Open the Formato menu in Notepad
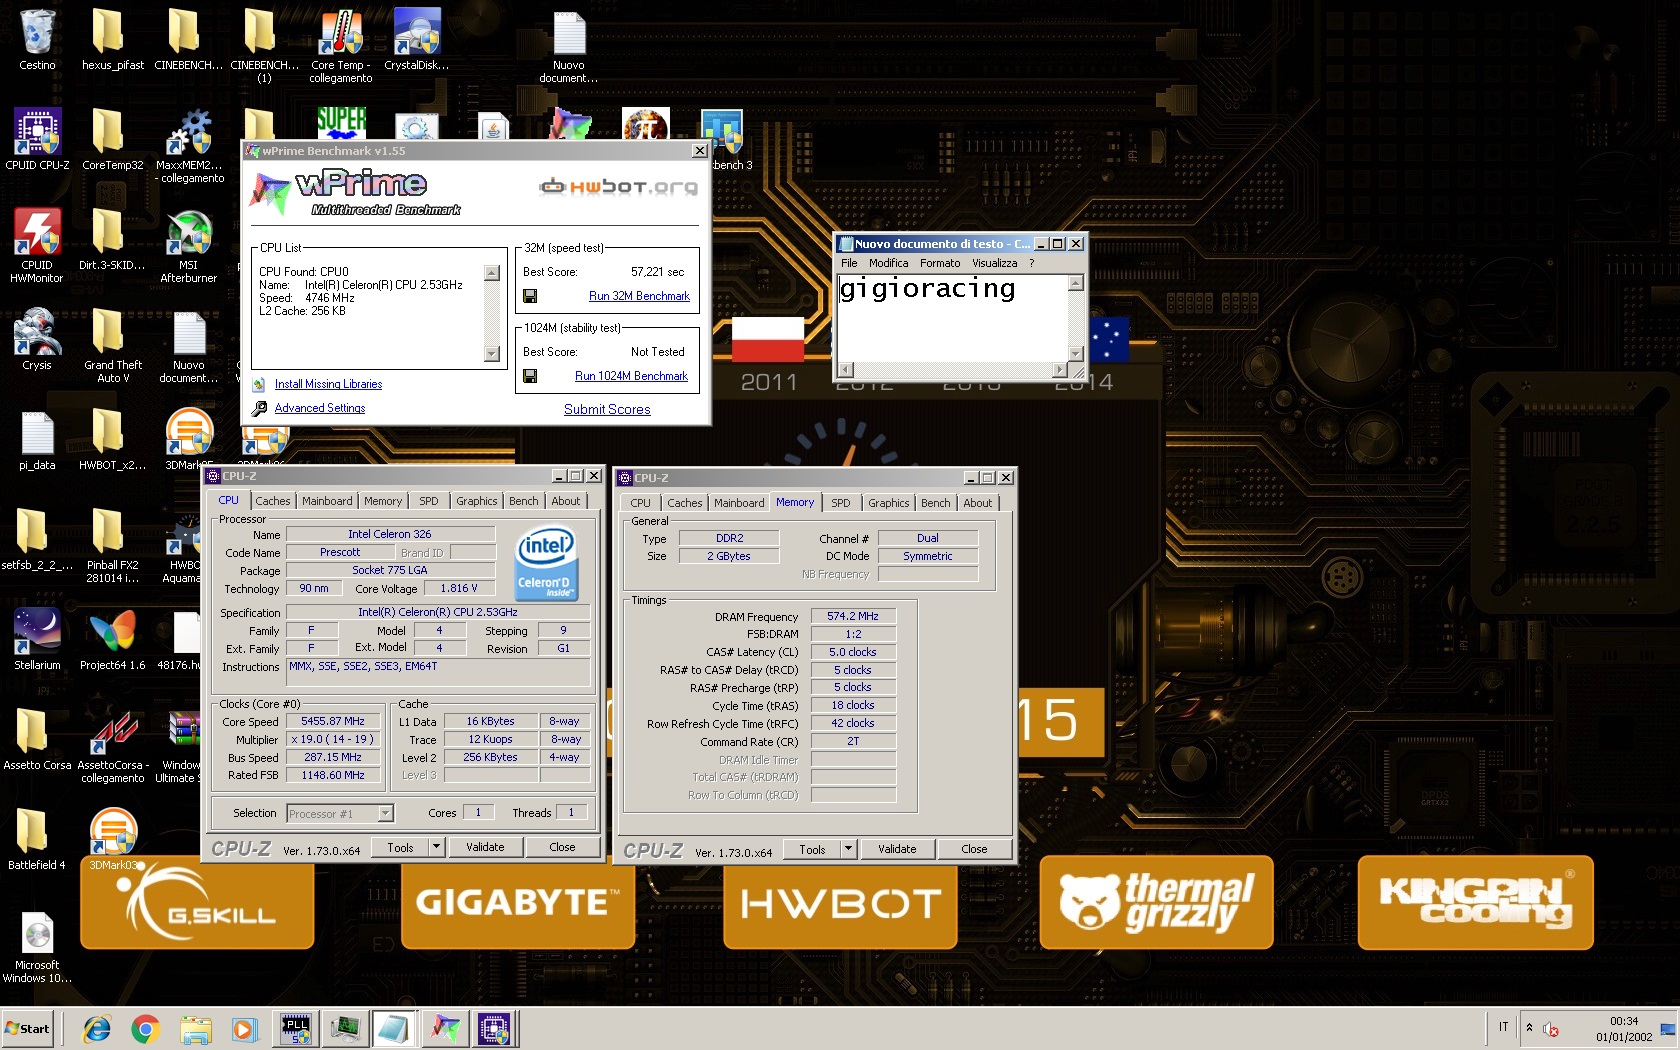This screenshot has height=1050, width=1680. [x=940, y=263]
